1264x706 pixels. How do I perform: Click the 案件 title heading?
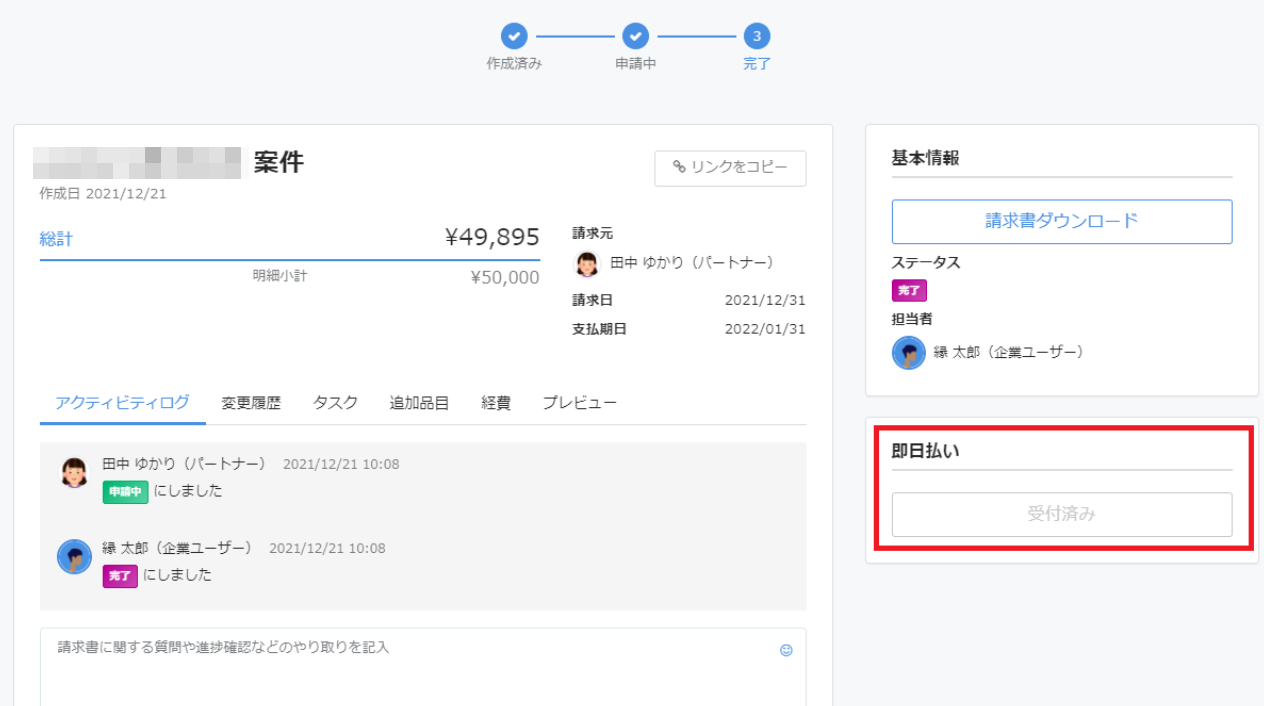pyautogui.click(x=278, y=162)
